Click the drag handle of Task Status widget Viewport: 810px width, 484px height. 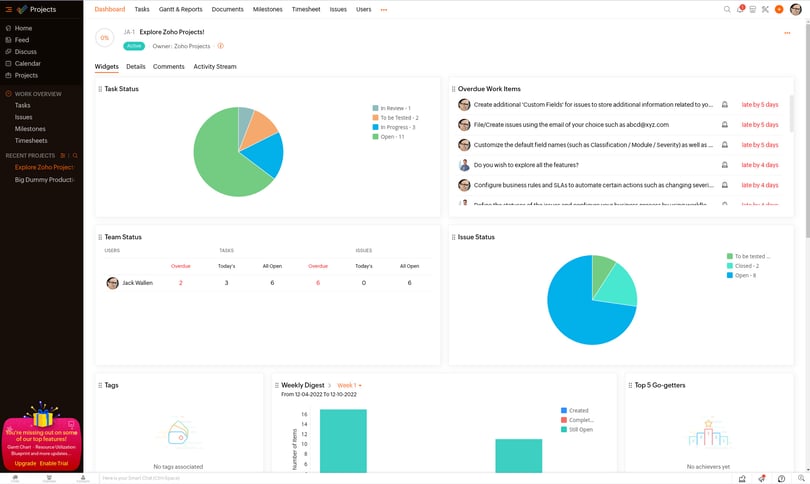coord(100,89)
